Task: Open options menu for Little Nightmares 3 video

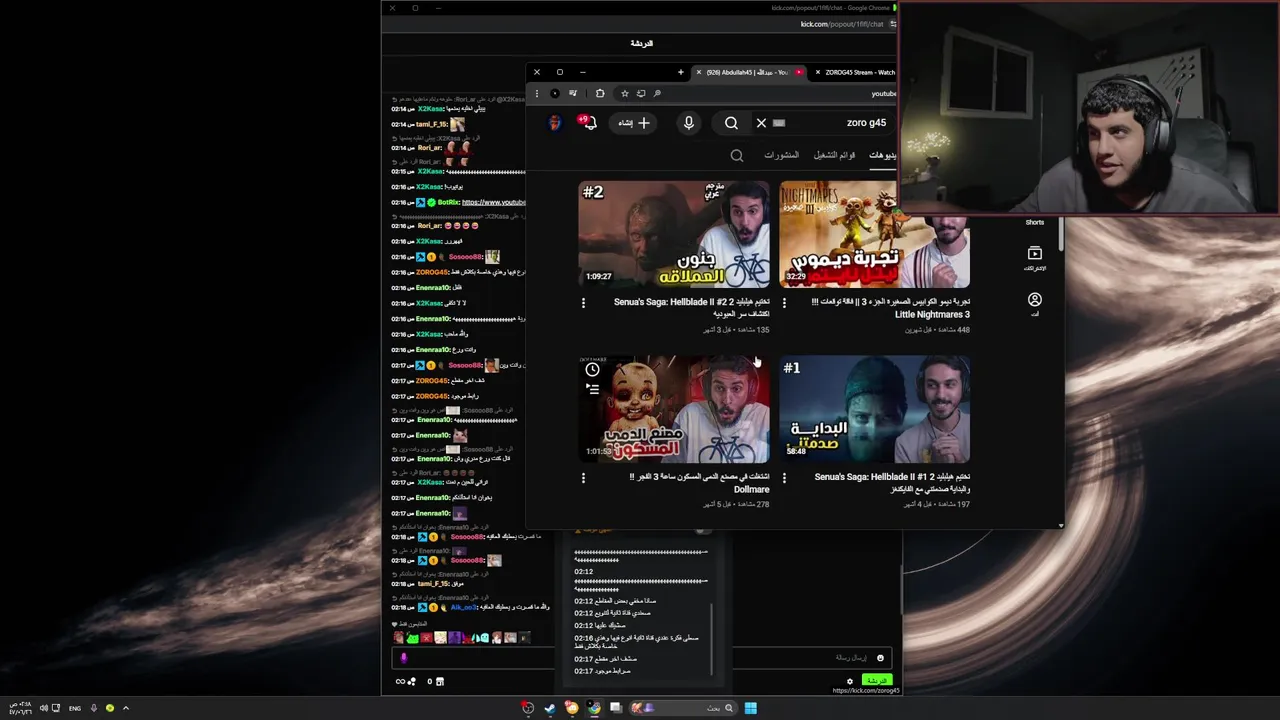Action: [784, 303]
